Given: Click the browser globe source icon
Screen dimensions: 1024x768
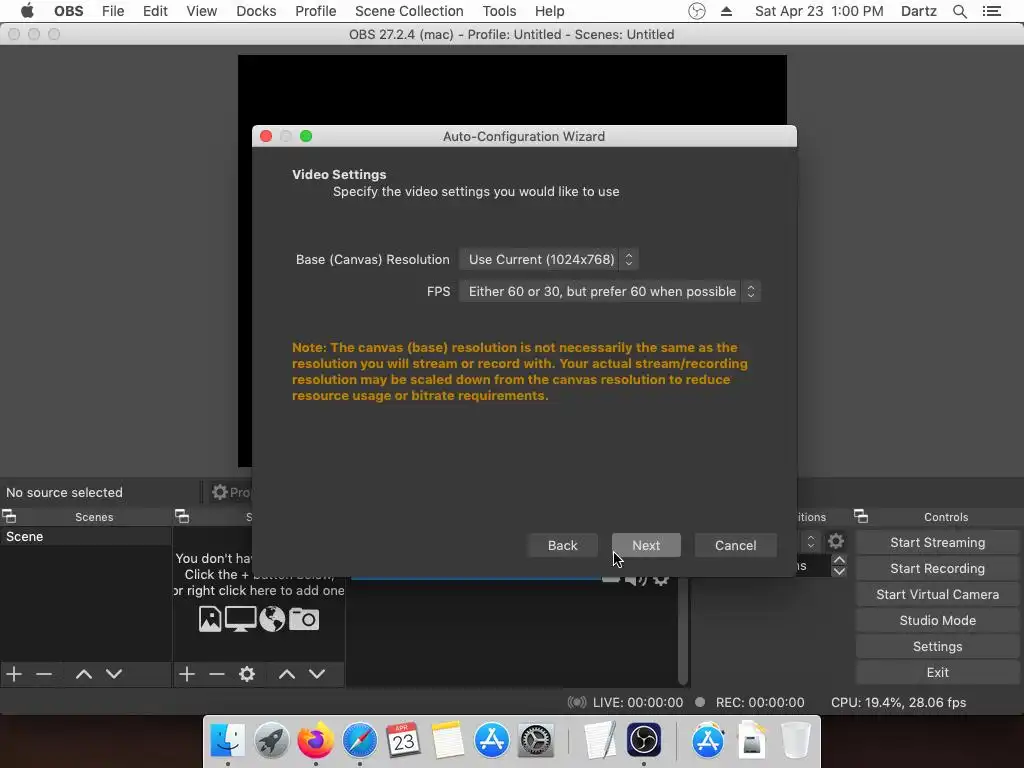Looking at the screenshot, I should [x=272, y=619].
